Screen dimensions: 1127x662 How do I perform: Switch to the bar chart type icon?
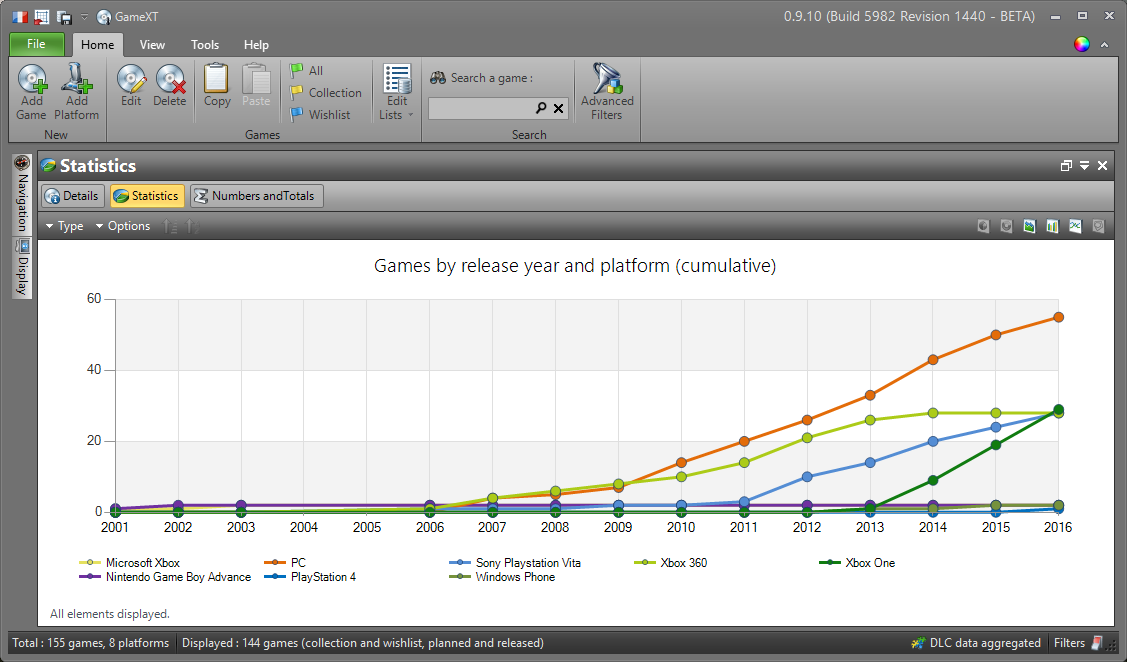coord(1052,226)
